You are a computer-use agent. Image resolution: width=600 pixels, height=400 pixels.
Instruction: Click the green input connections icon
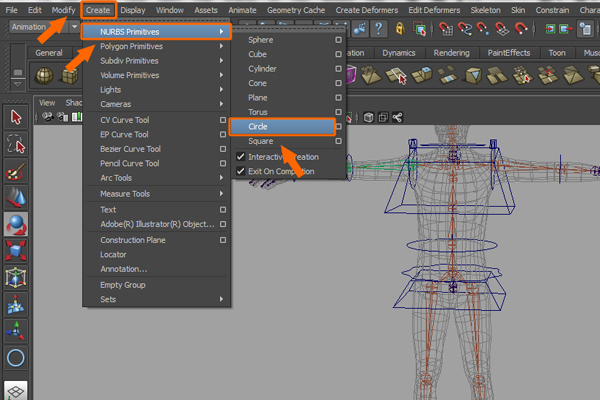(x=549, y=29)
